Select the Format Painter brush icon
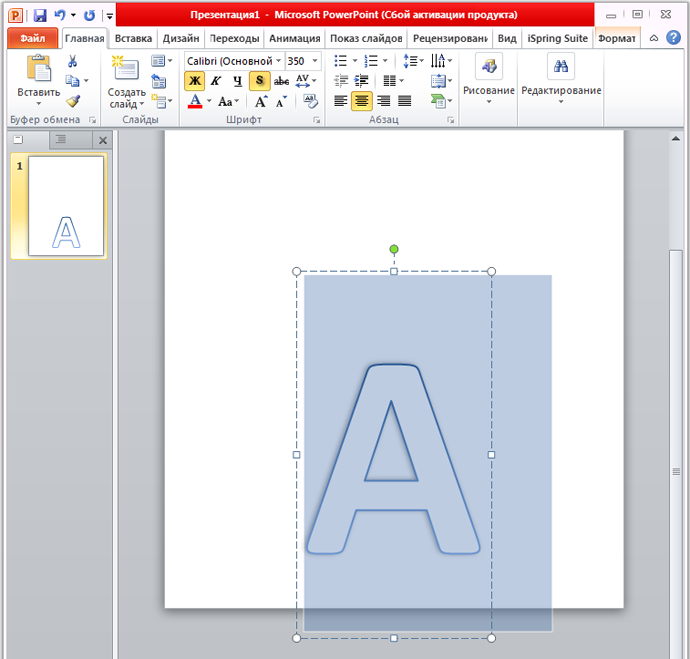Viewport: 690px width, 659px height. pos(73,102)
